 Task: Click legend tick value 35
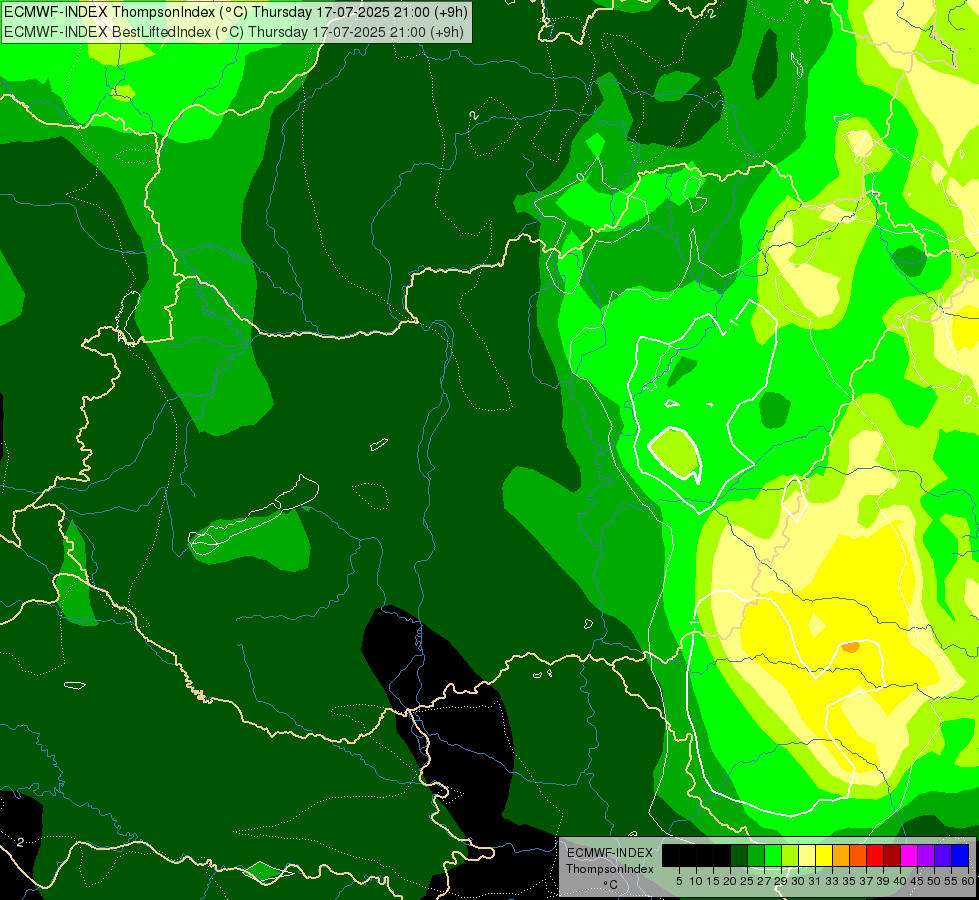[x=849, y=881]
